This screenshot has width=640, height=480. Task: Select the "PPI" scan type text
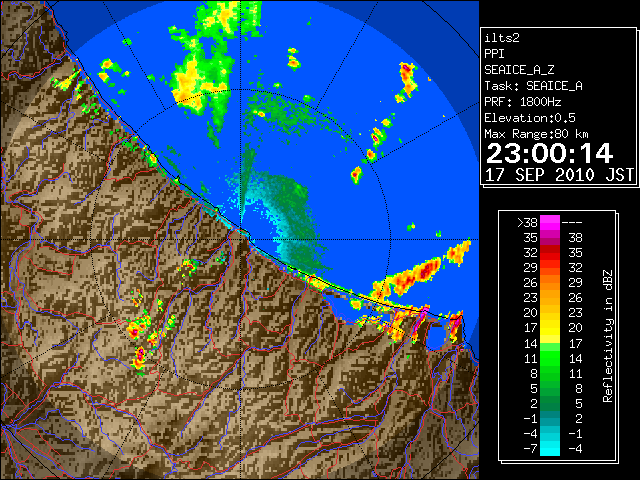[494, 54]
